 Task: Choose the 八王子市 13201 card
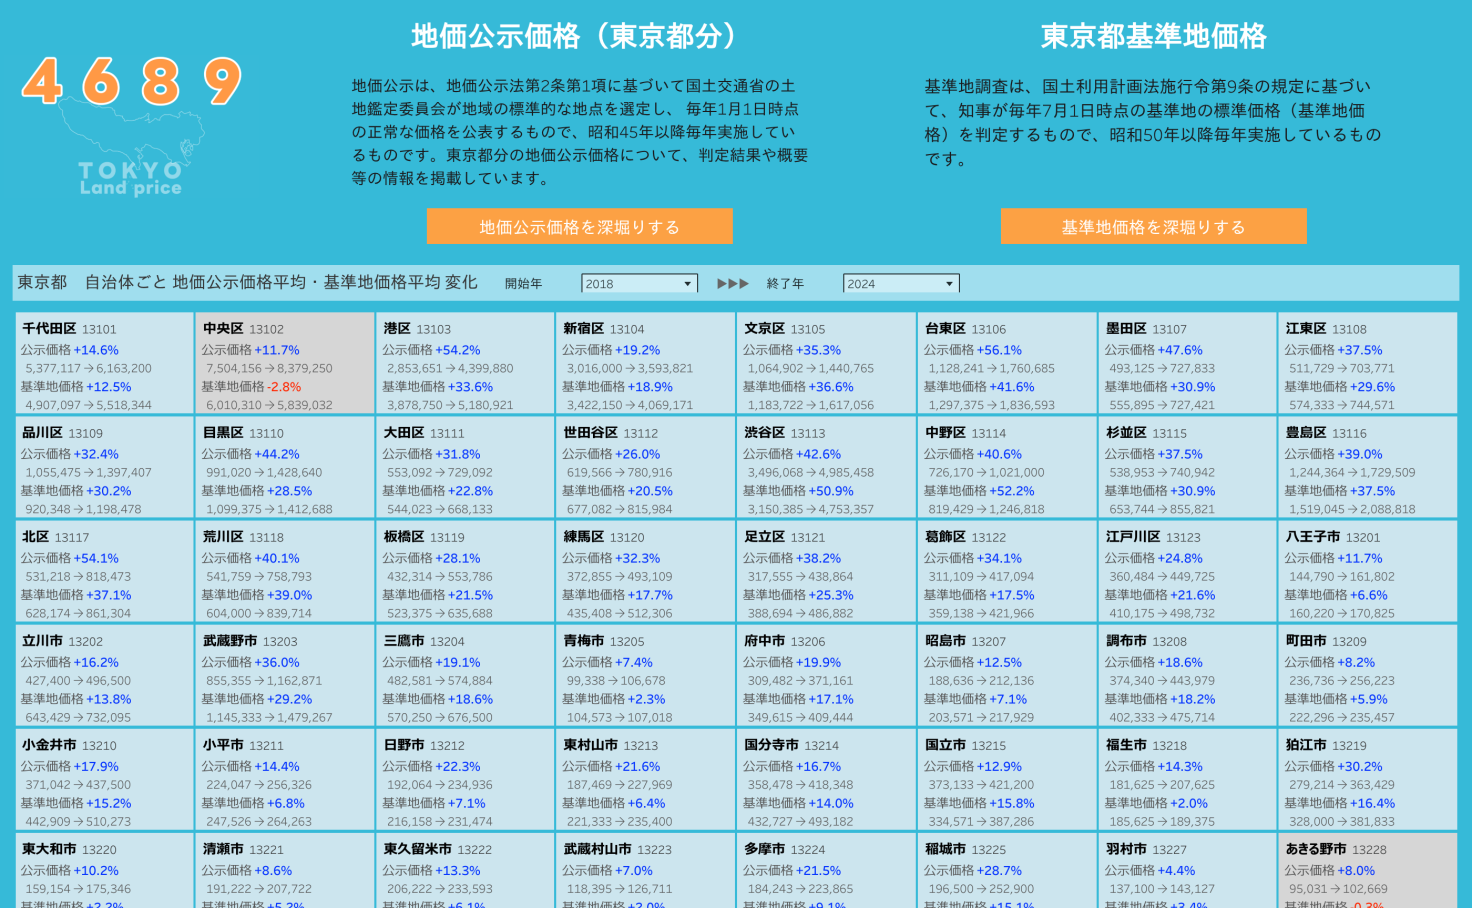point(1368,571)
